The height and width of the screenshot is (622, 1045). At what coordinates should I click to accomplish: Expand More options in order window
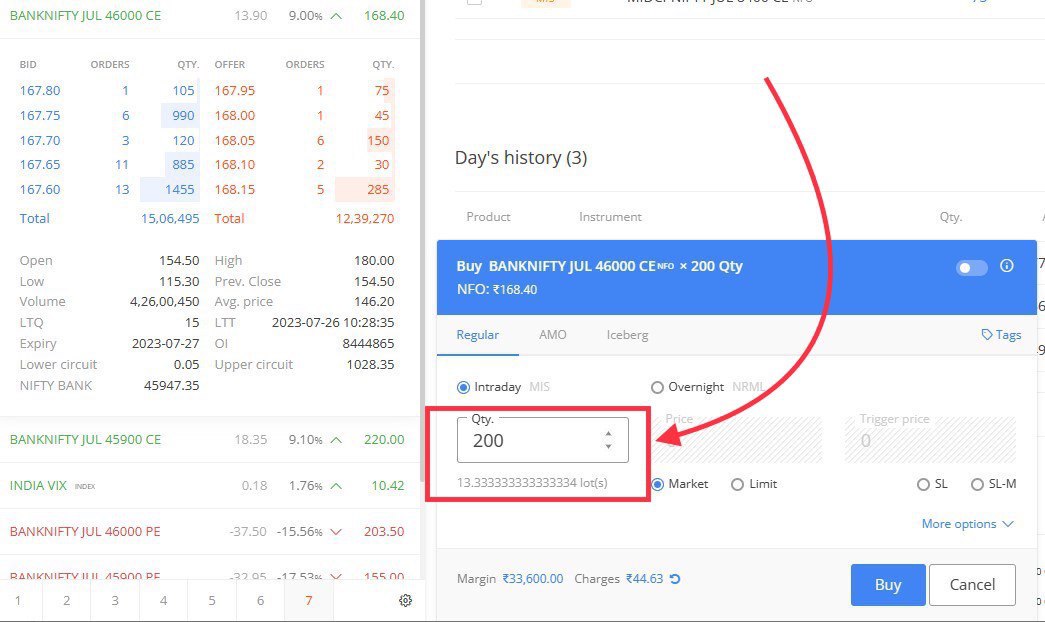(967, 524)
